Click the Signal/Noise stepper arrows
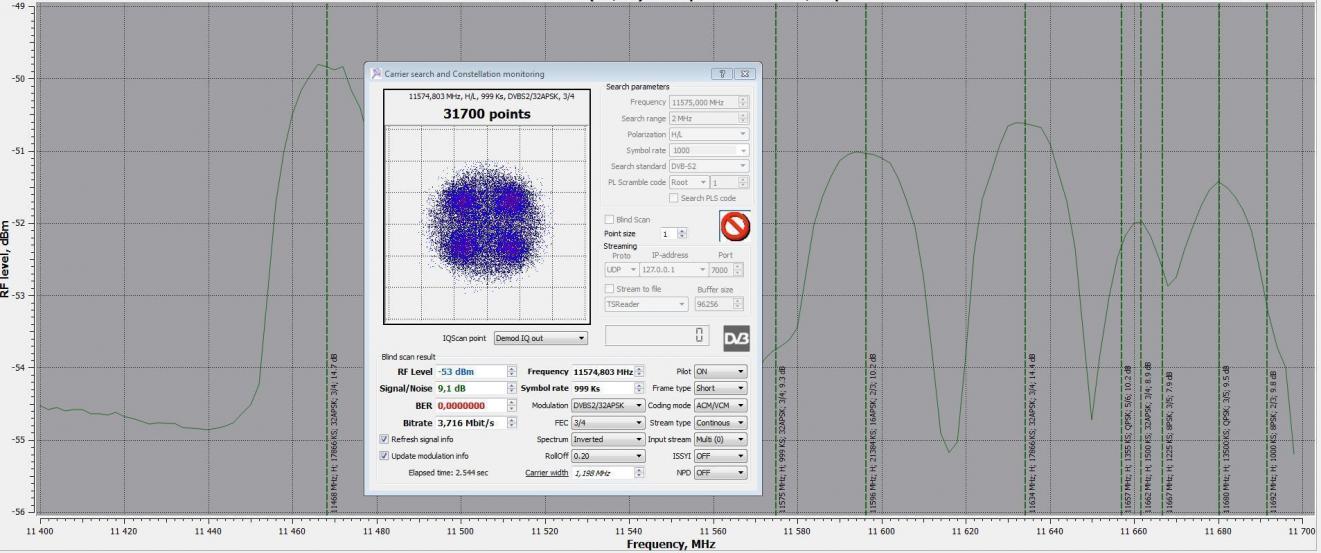 pyautogui.click(x=512, y=388)
